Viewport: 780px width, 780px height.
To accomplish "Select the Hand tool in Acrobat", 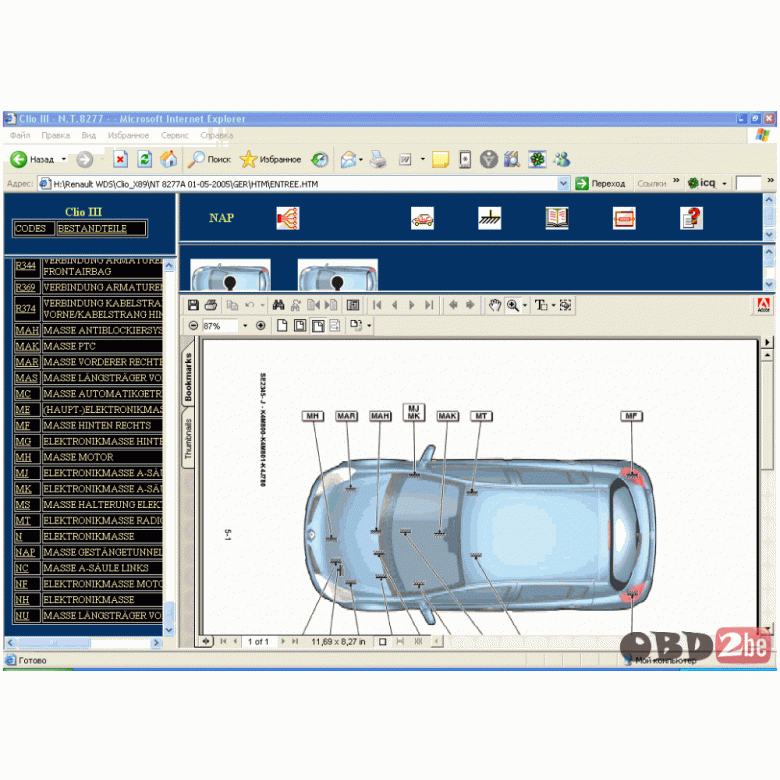I will pos(494,305).
